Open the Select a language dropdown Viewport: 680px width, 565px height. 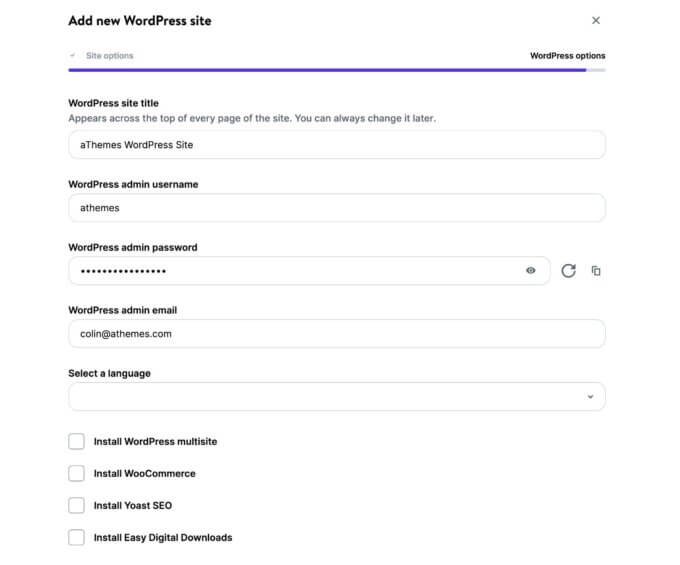pos(336,397)
